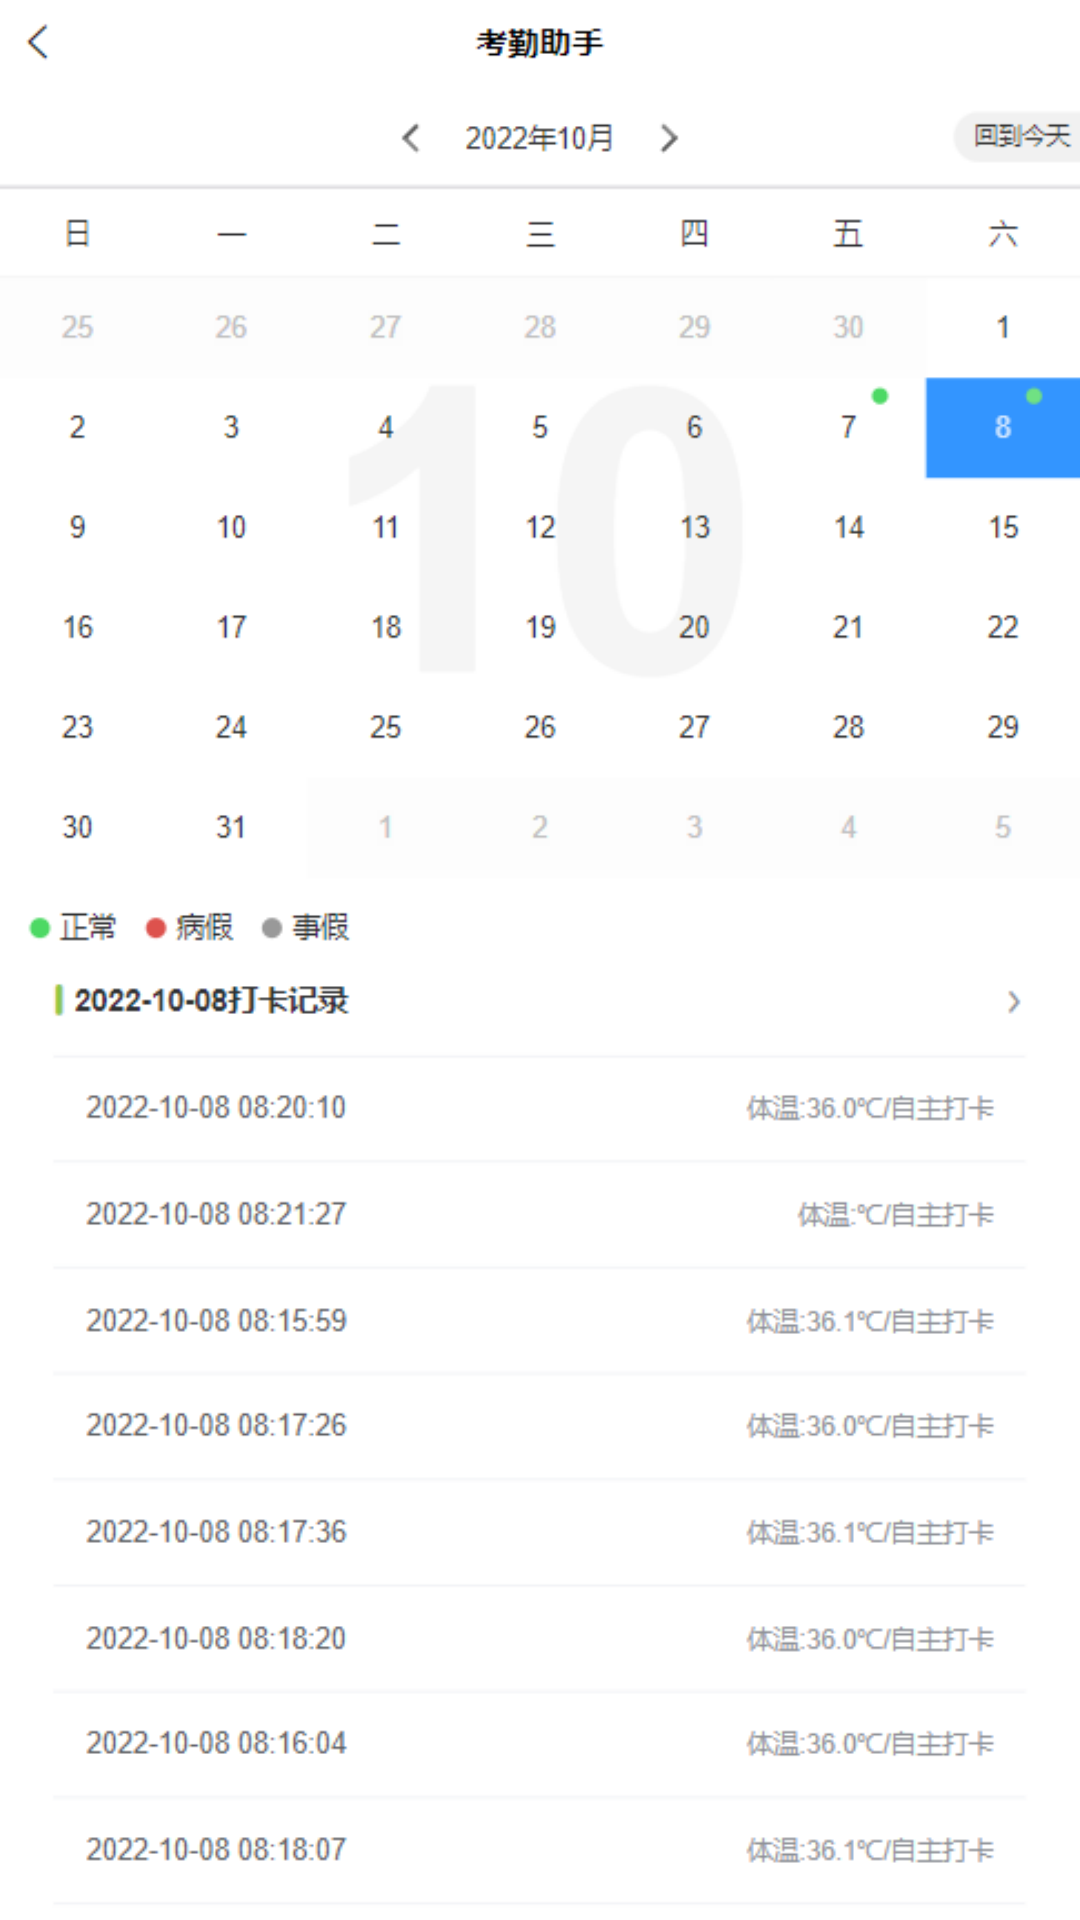Open the 08:20:10 check-in record

540,1108
